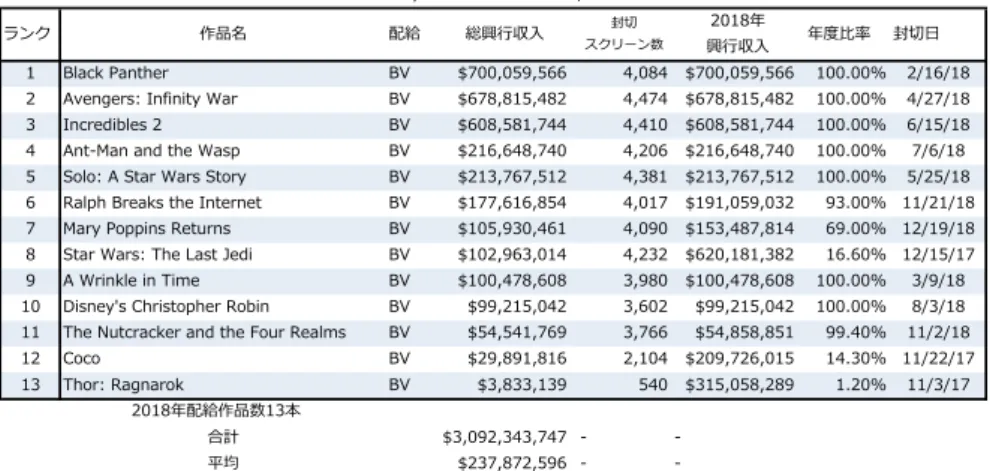Image resolution: width=990 pixels, height=471 pixels.
Task: Click total gross $3,833,139 for Thor
Action: pos(522,385)
